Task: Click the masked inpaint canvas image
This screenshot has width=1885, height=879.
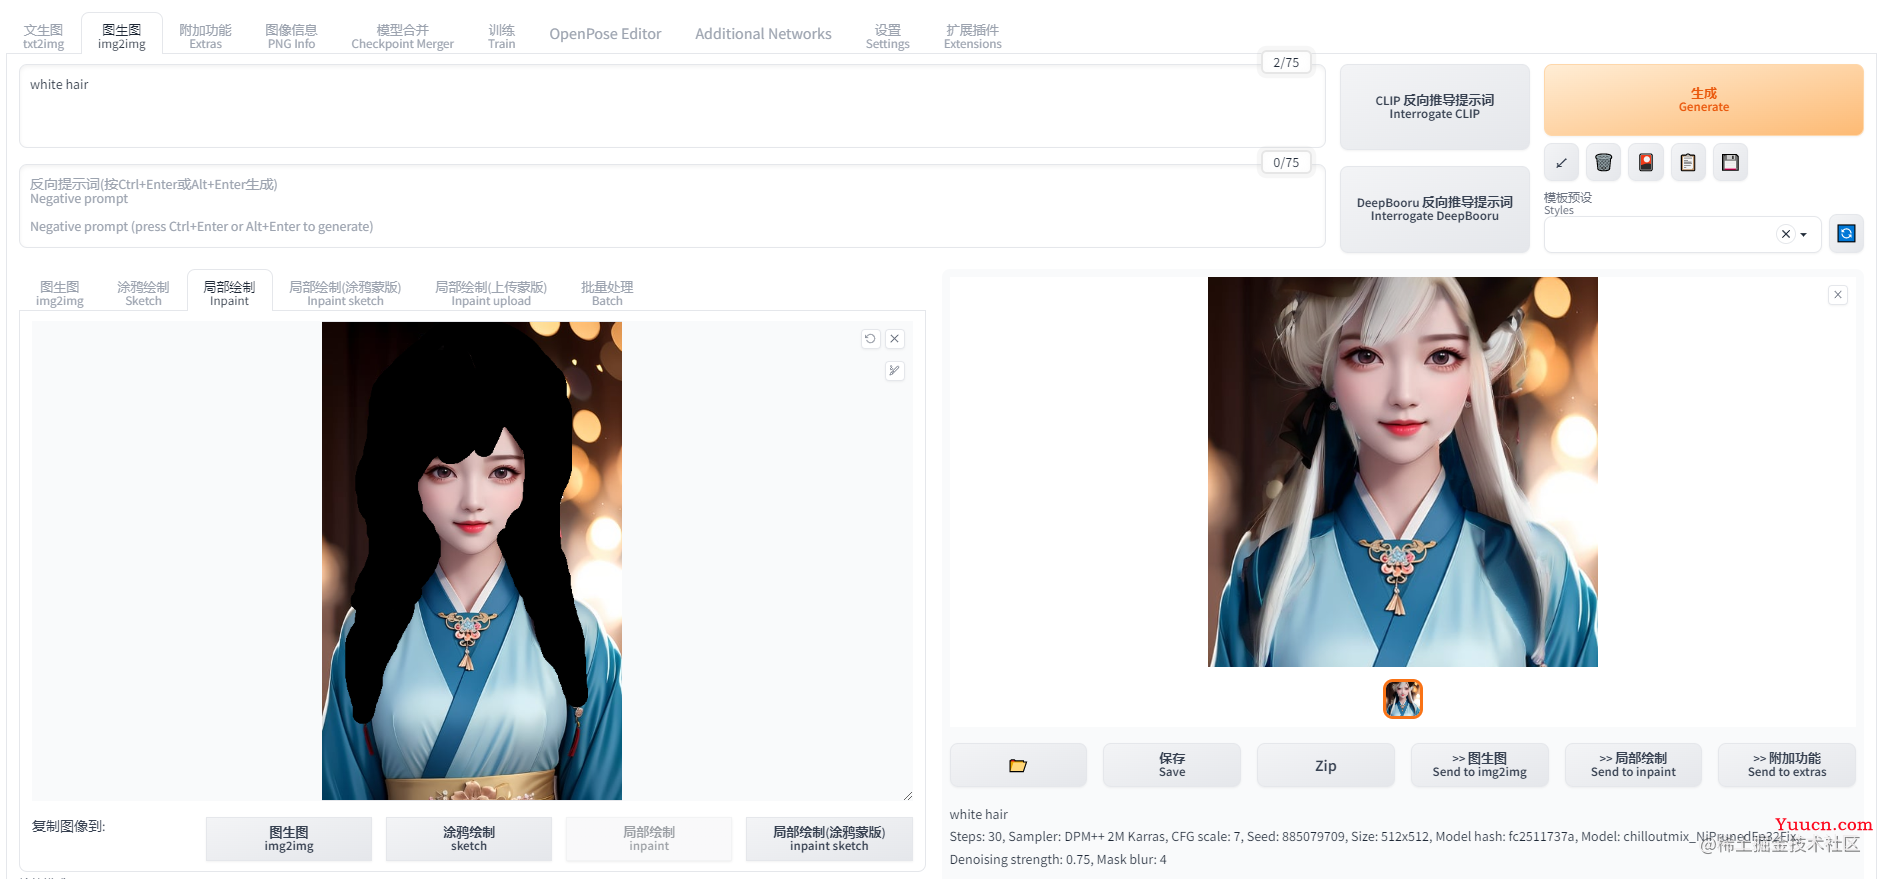Action: point(472,561)
